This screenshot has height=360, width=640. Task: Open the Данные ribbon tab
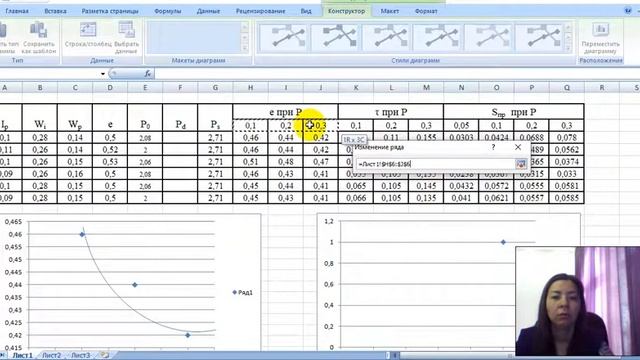point(208,11)
